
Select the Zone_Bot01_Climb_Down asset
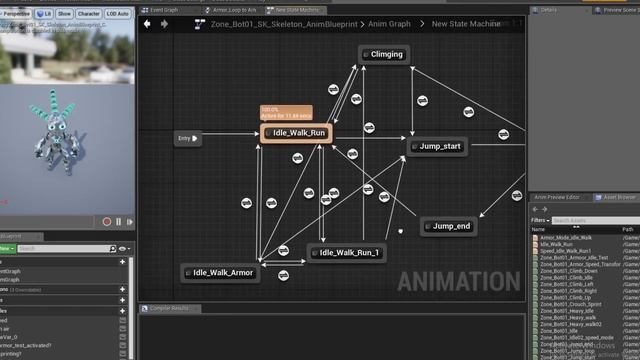point(569,271)
